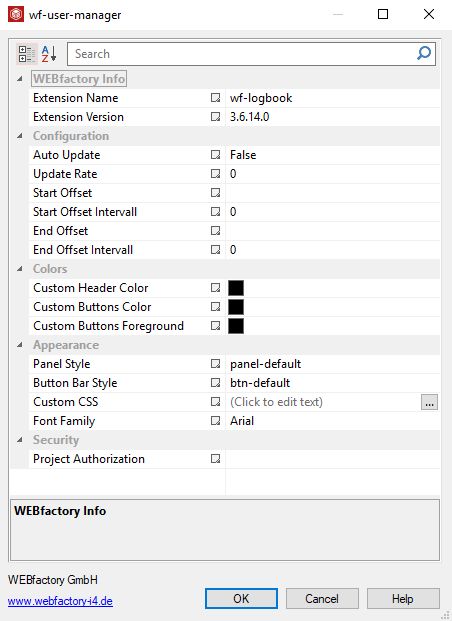
Task: Click the Start Offset Intervall property marker
Action: click(215, 212)
